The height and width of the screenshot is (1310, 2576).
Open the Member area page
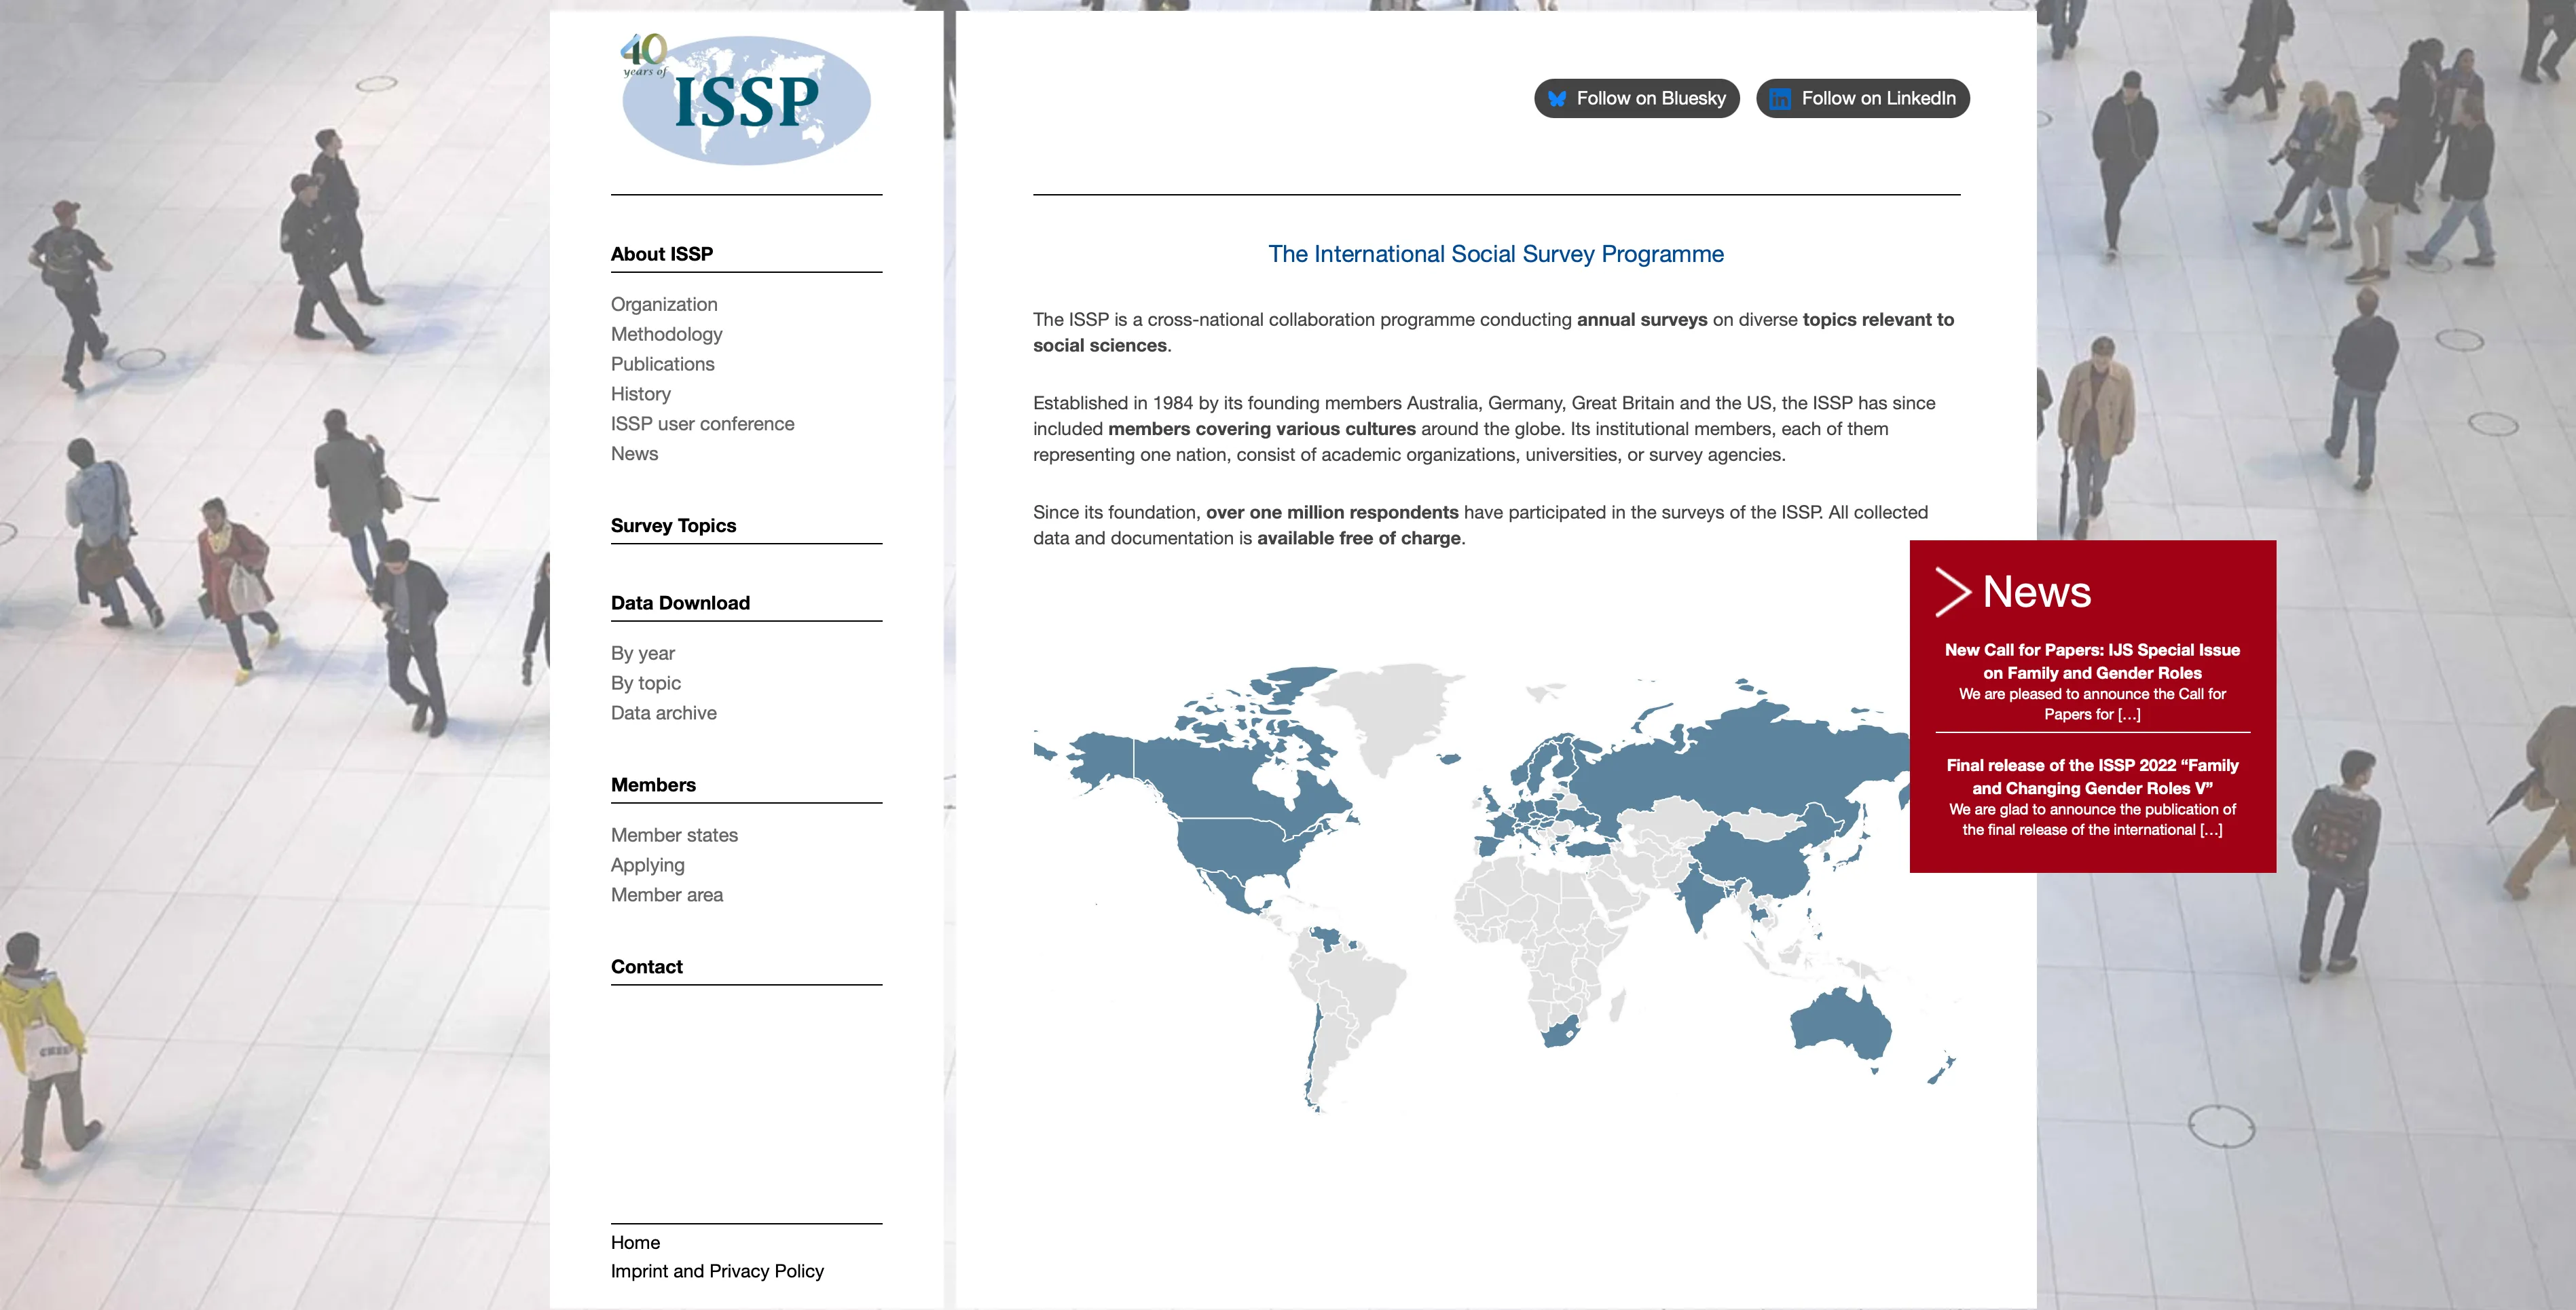pos(666,895)
